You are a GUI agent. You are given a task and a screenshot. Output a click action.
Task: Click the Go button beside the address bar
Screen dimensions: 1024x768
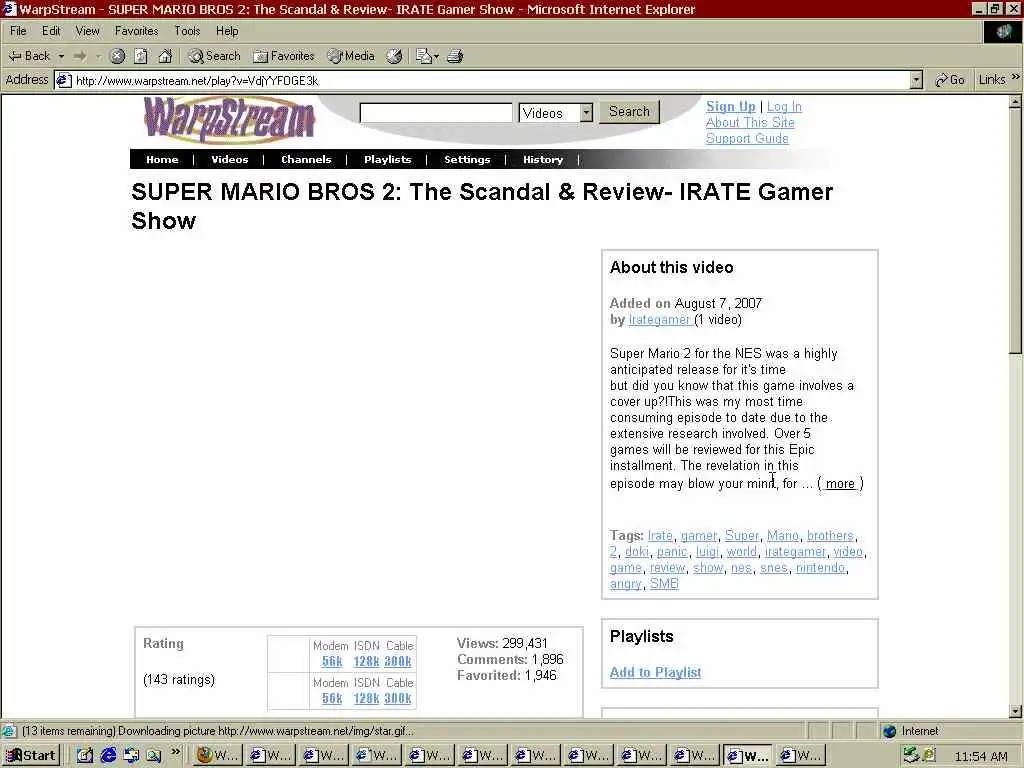[x=950, y=80]
